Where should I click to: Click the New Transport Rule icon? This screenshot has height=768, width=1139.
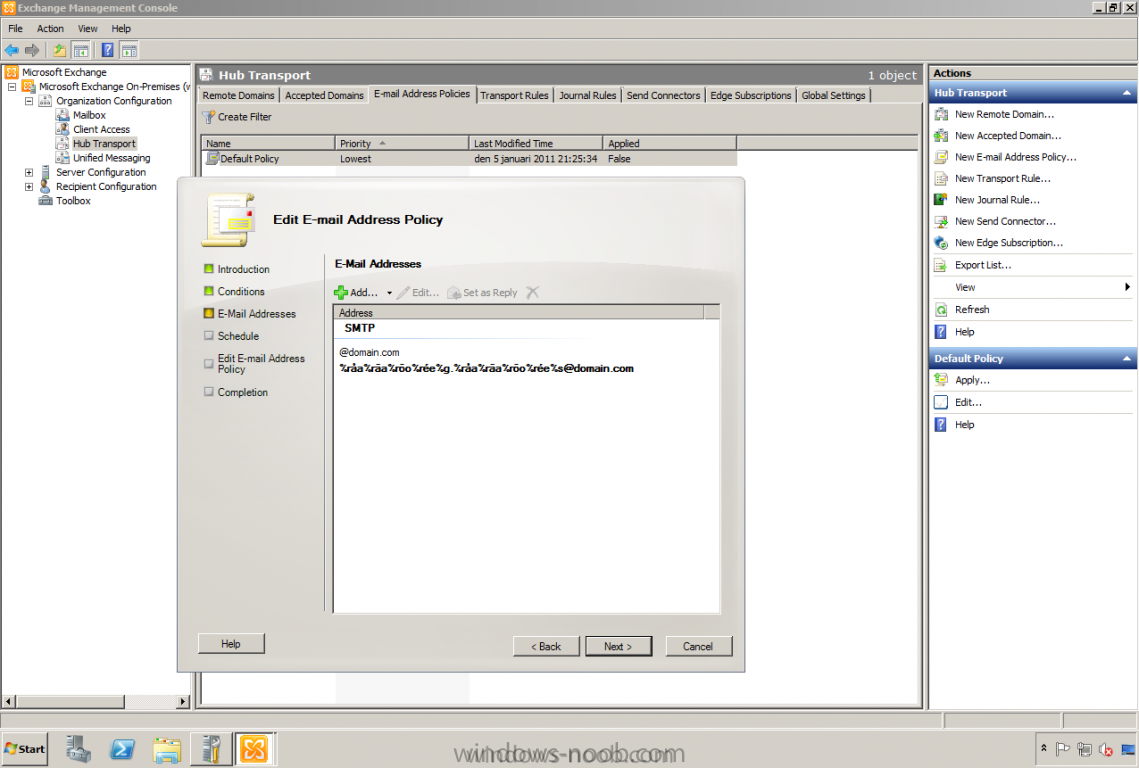coord(941,178)
